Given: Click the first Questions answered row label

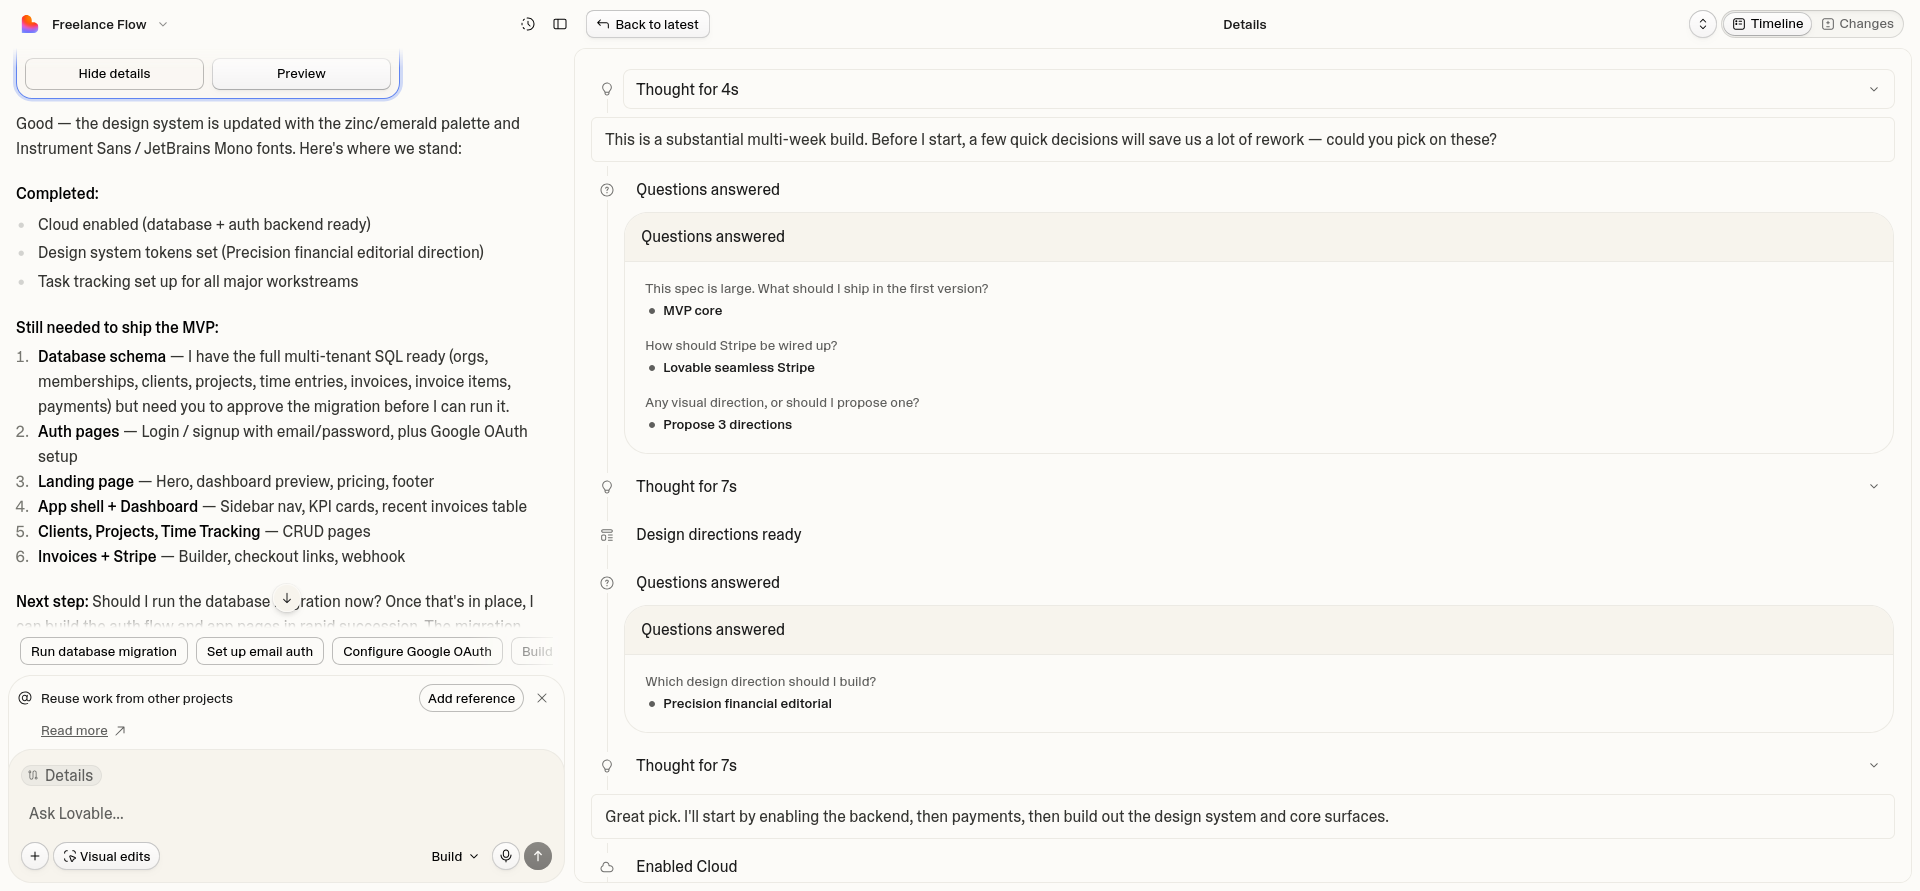Looking at the screenshot, I should [707, 190].
